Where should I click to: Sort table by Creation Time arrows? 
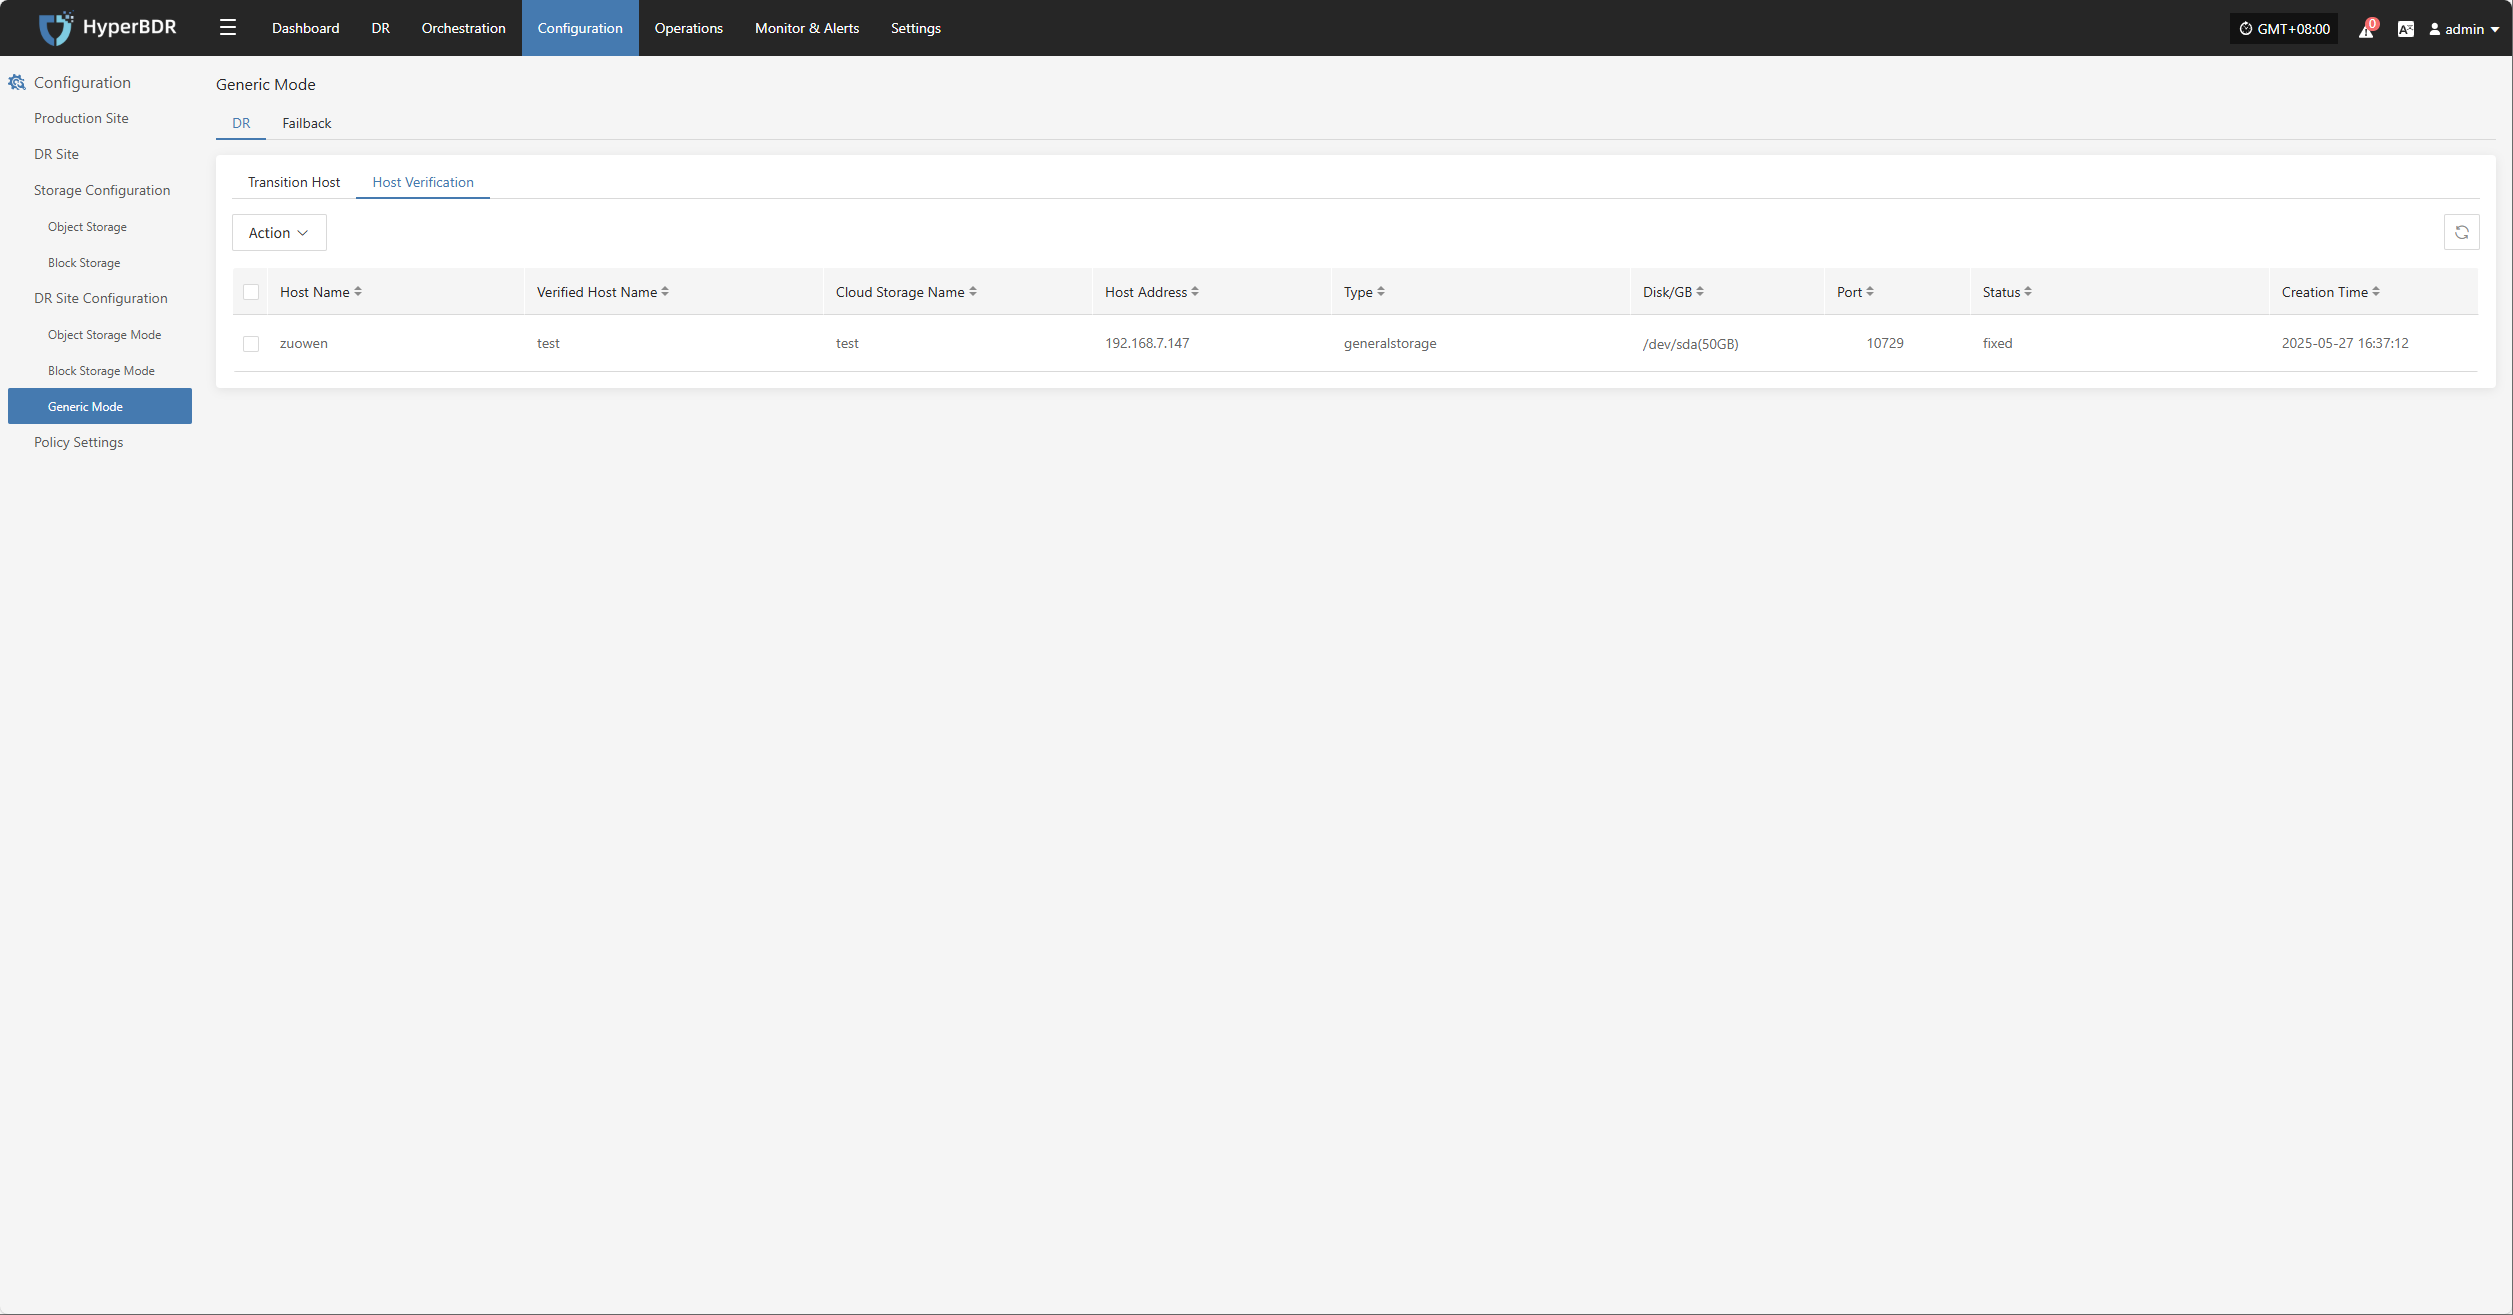2376,292
